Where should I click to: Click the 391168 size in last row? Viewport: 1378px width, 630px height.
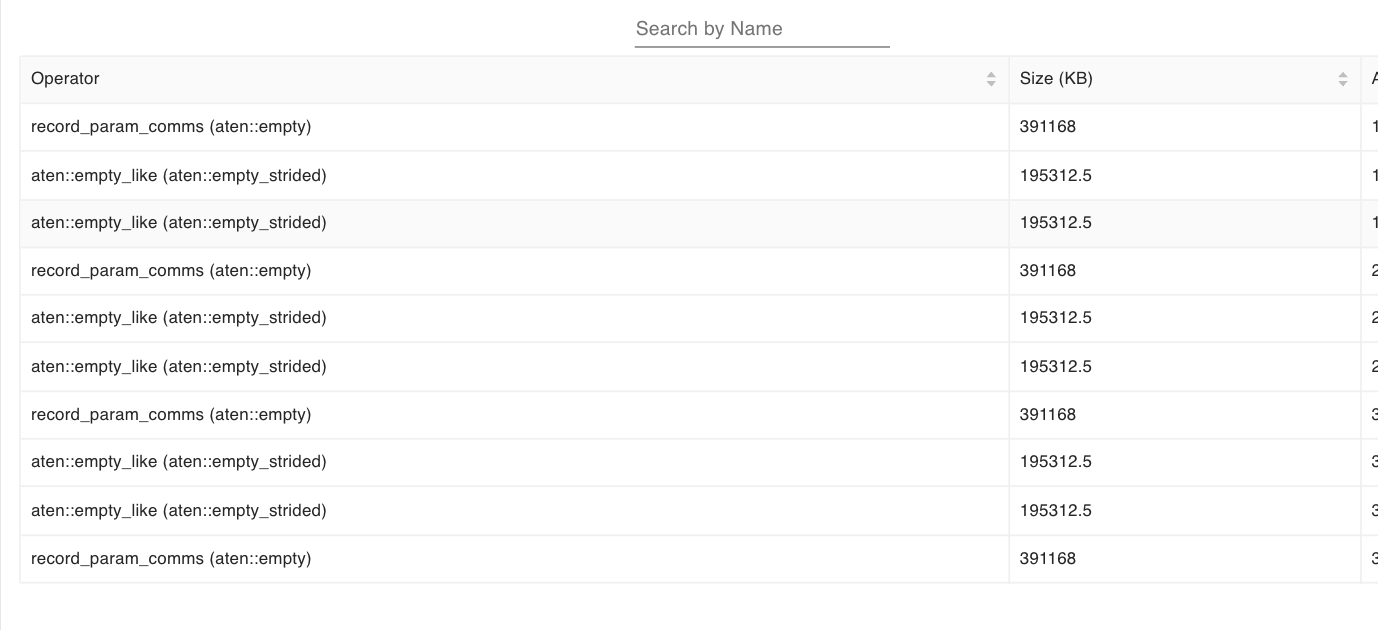[1048, 558]
